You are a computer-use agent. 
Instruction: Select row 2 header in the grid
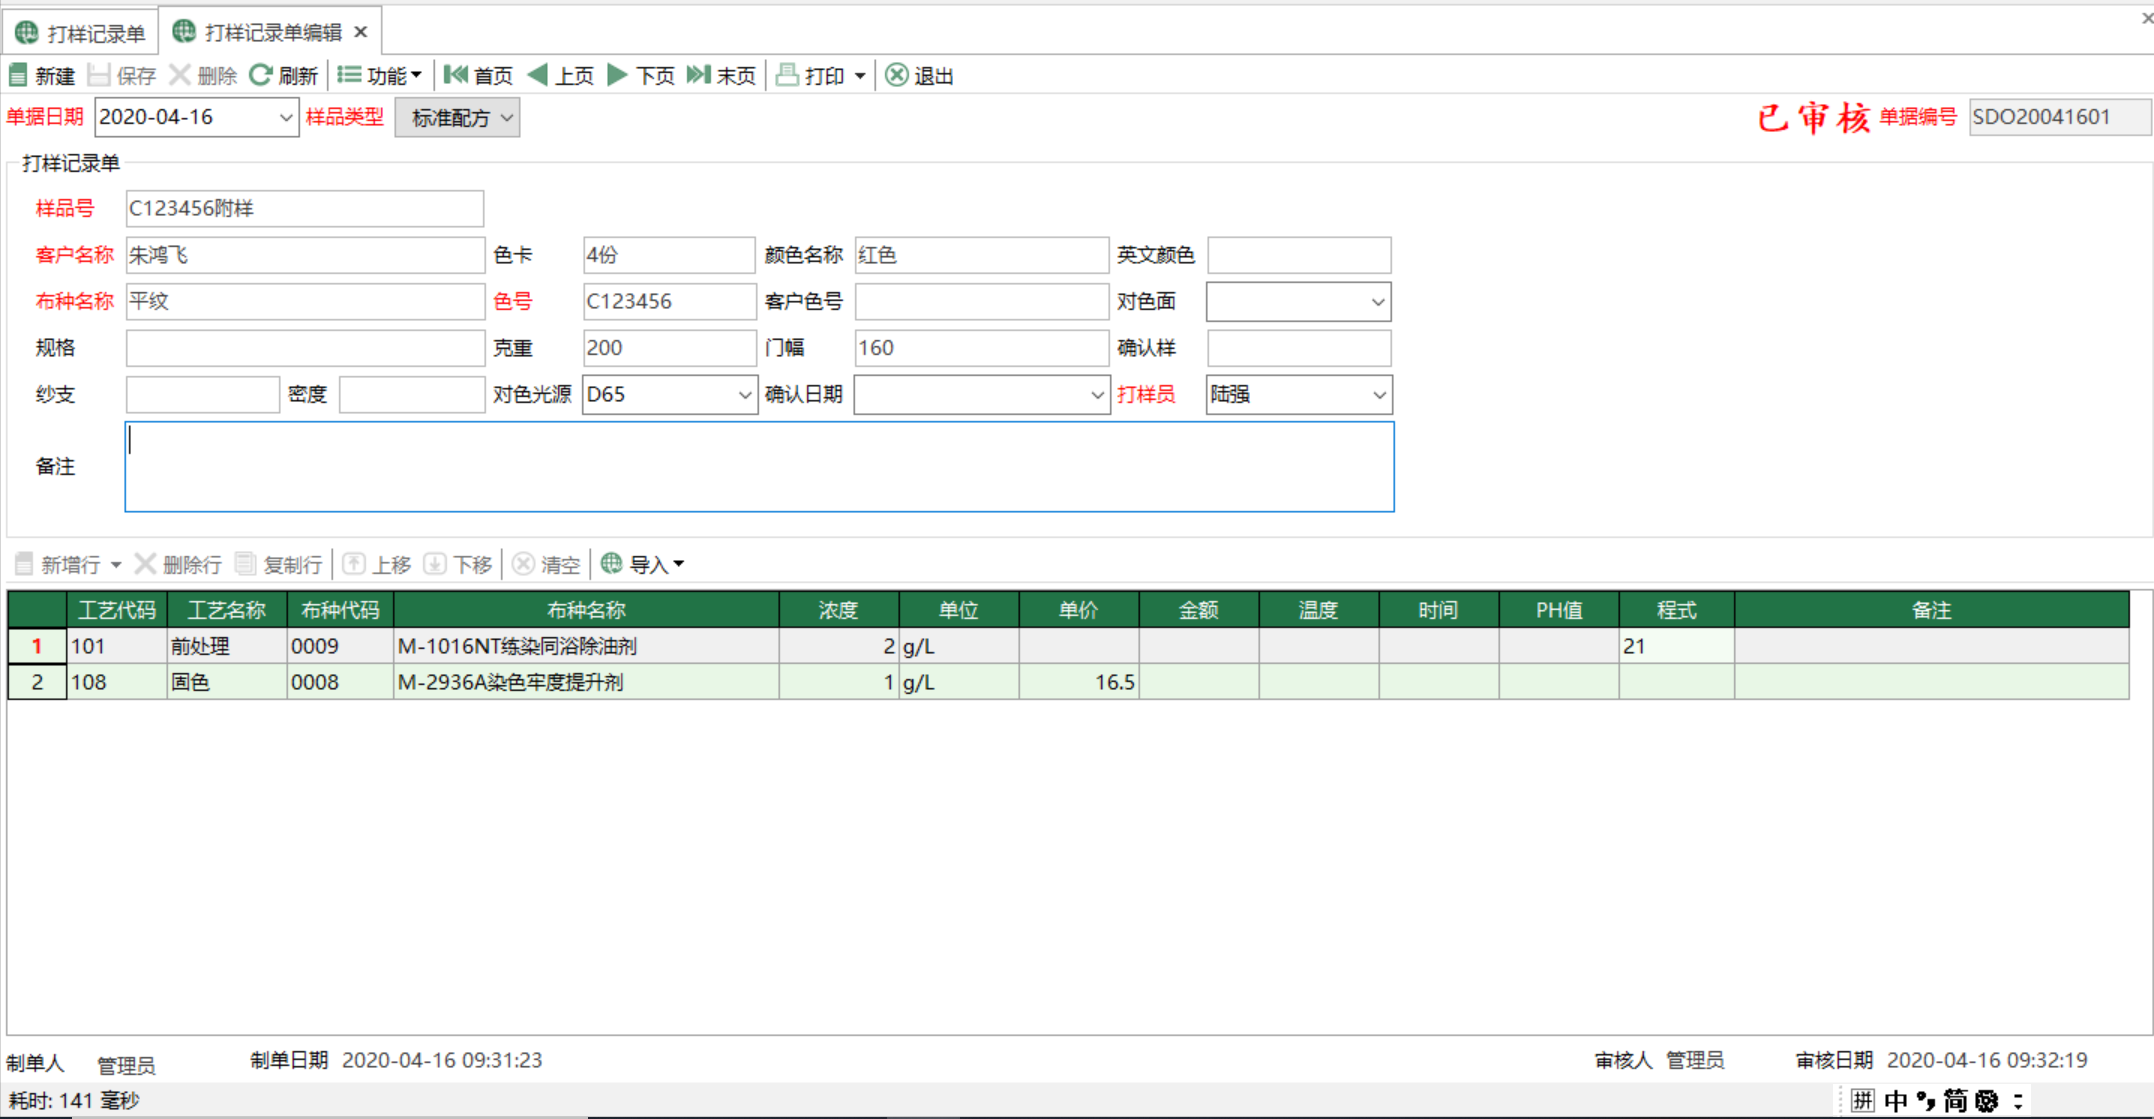(x=37, y=682)
